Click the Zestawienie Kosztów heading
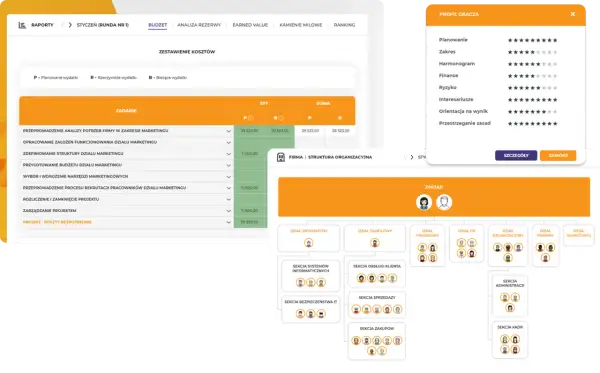600x373 pixels. point(187,52)
